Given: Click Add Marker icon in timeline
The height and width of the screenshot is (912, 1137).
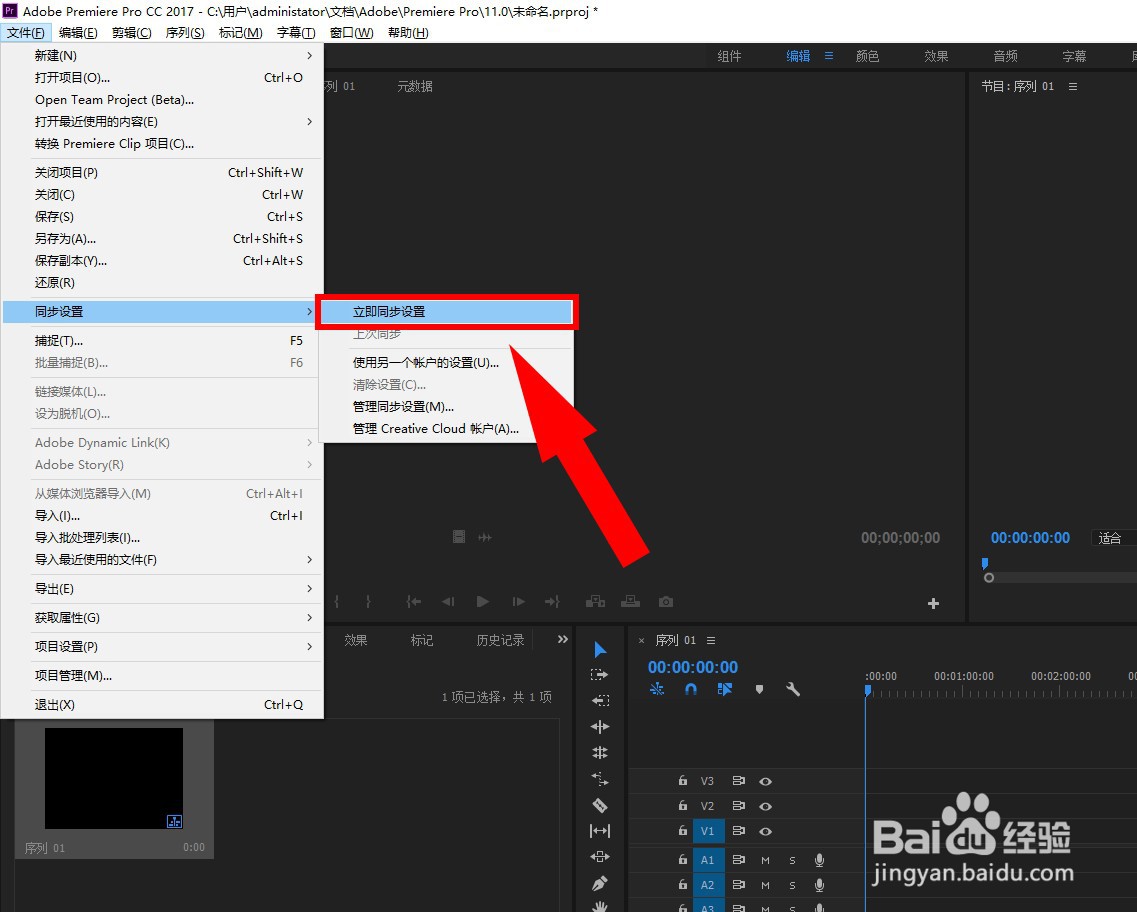Looking at the screenshot, I should (x=759, y=689).
